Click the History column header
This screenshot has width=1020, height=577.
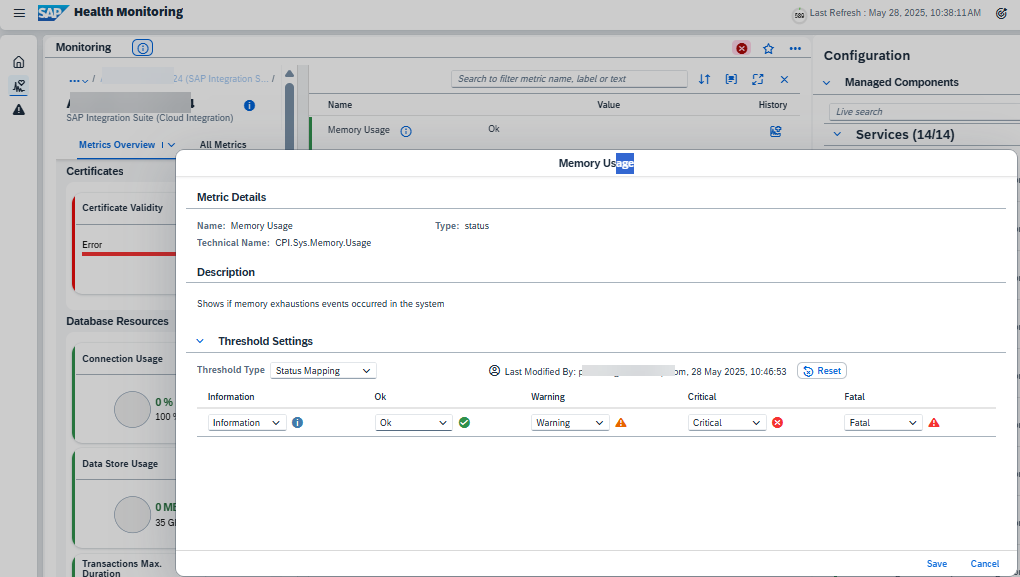(773, 105)
